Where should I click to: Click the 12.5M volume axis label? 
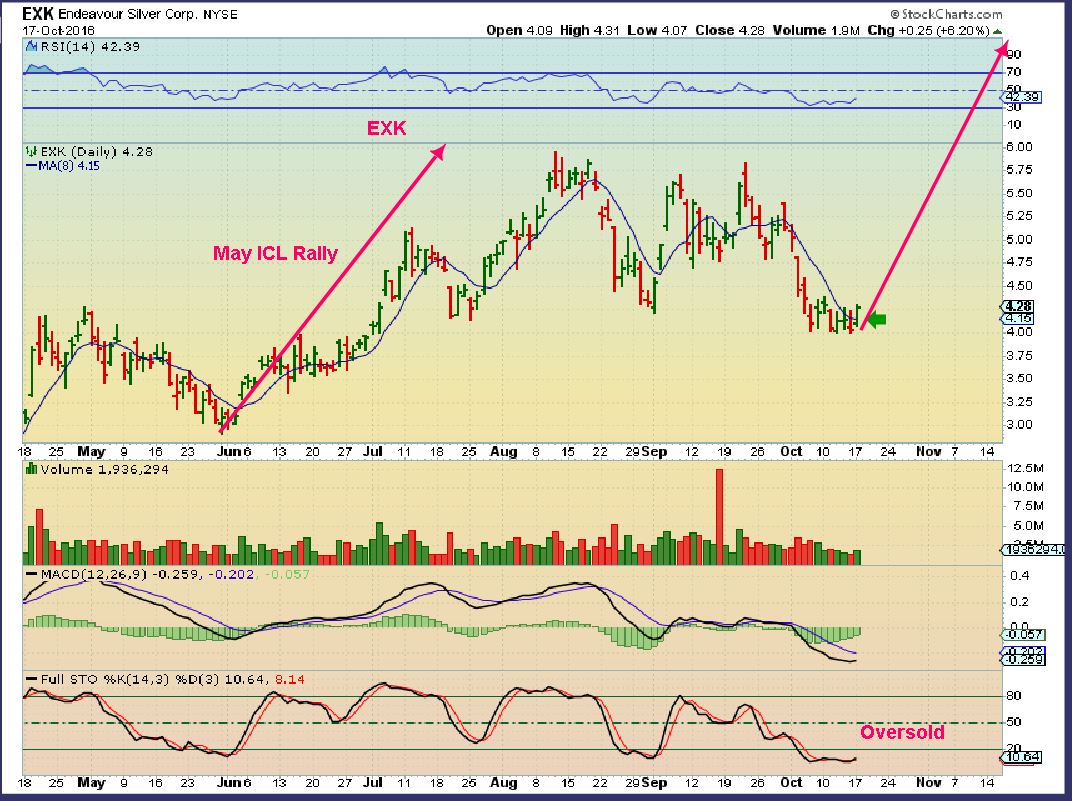(1025, 468)
